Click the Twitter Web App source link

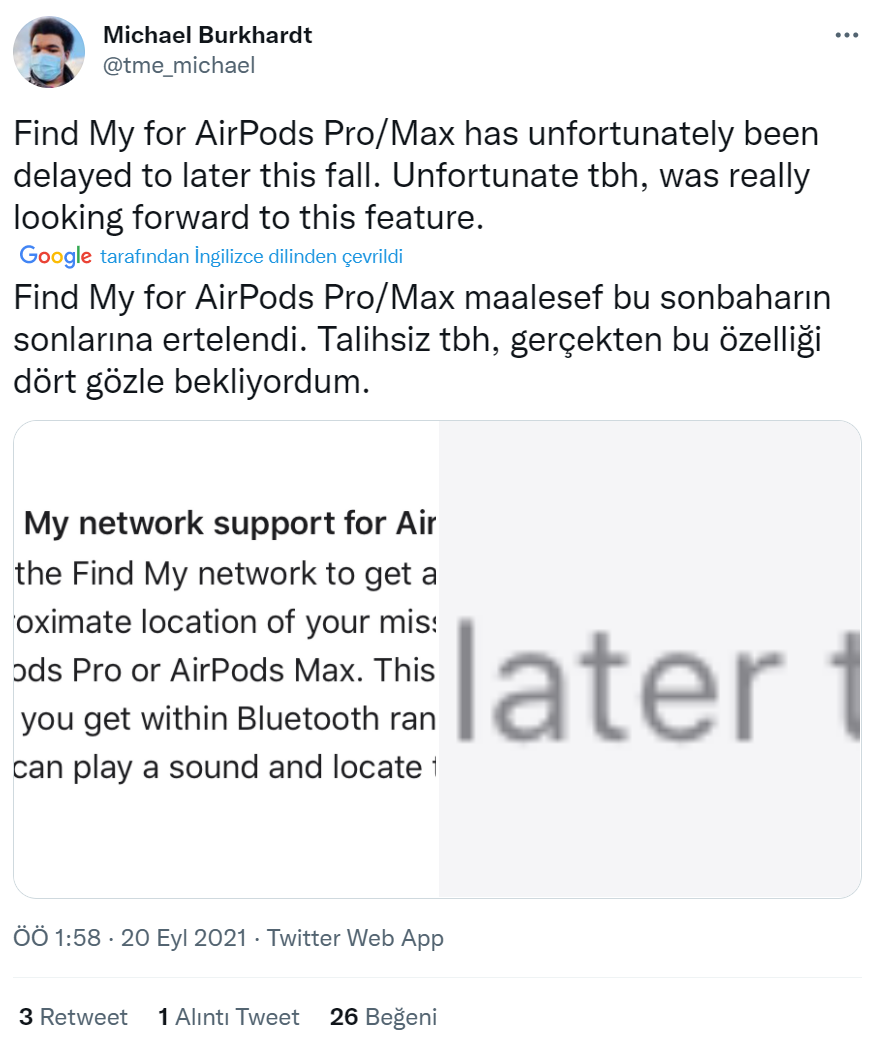tap(355, 938)
